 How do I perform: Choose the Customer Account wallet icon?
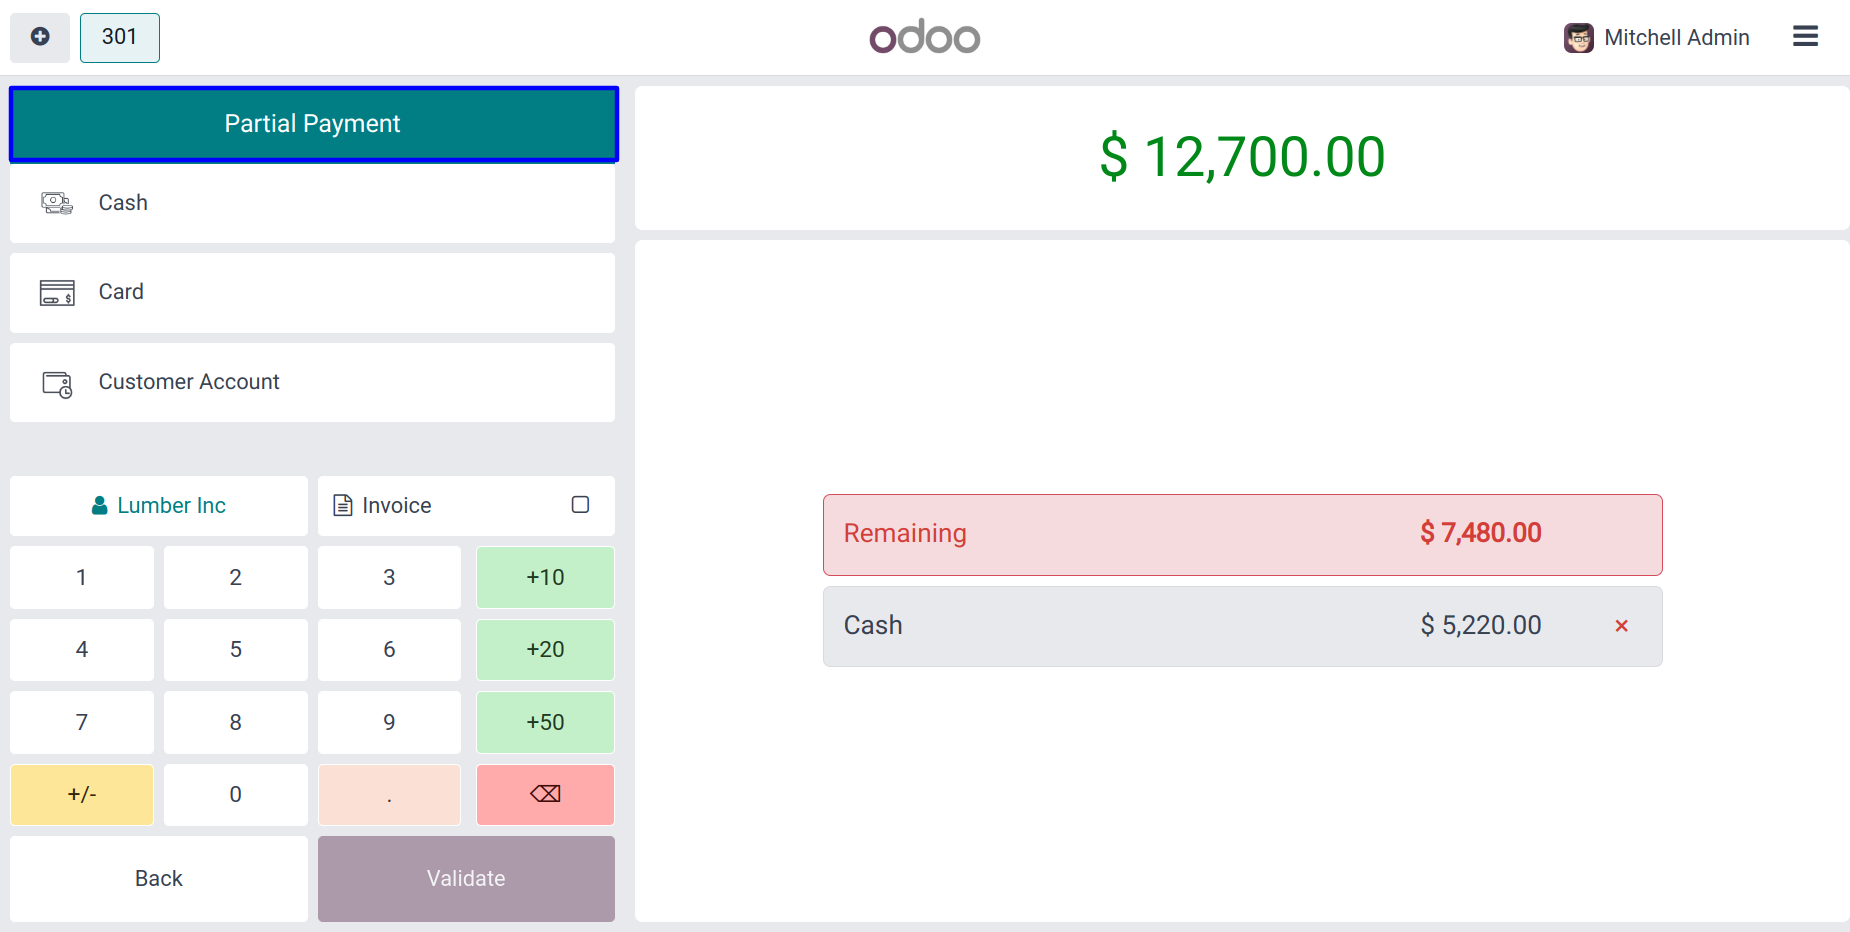click(x=57, y=383)
